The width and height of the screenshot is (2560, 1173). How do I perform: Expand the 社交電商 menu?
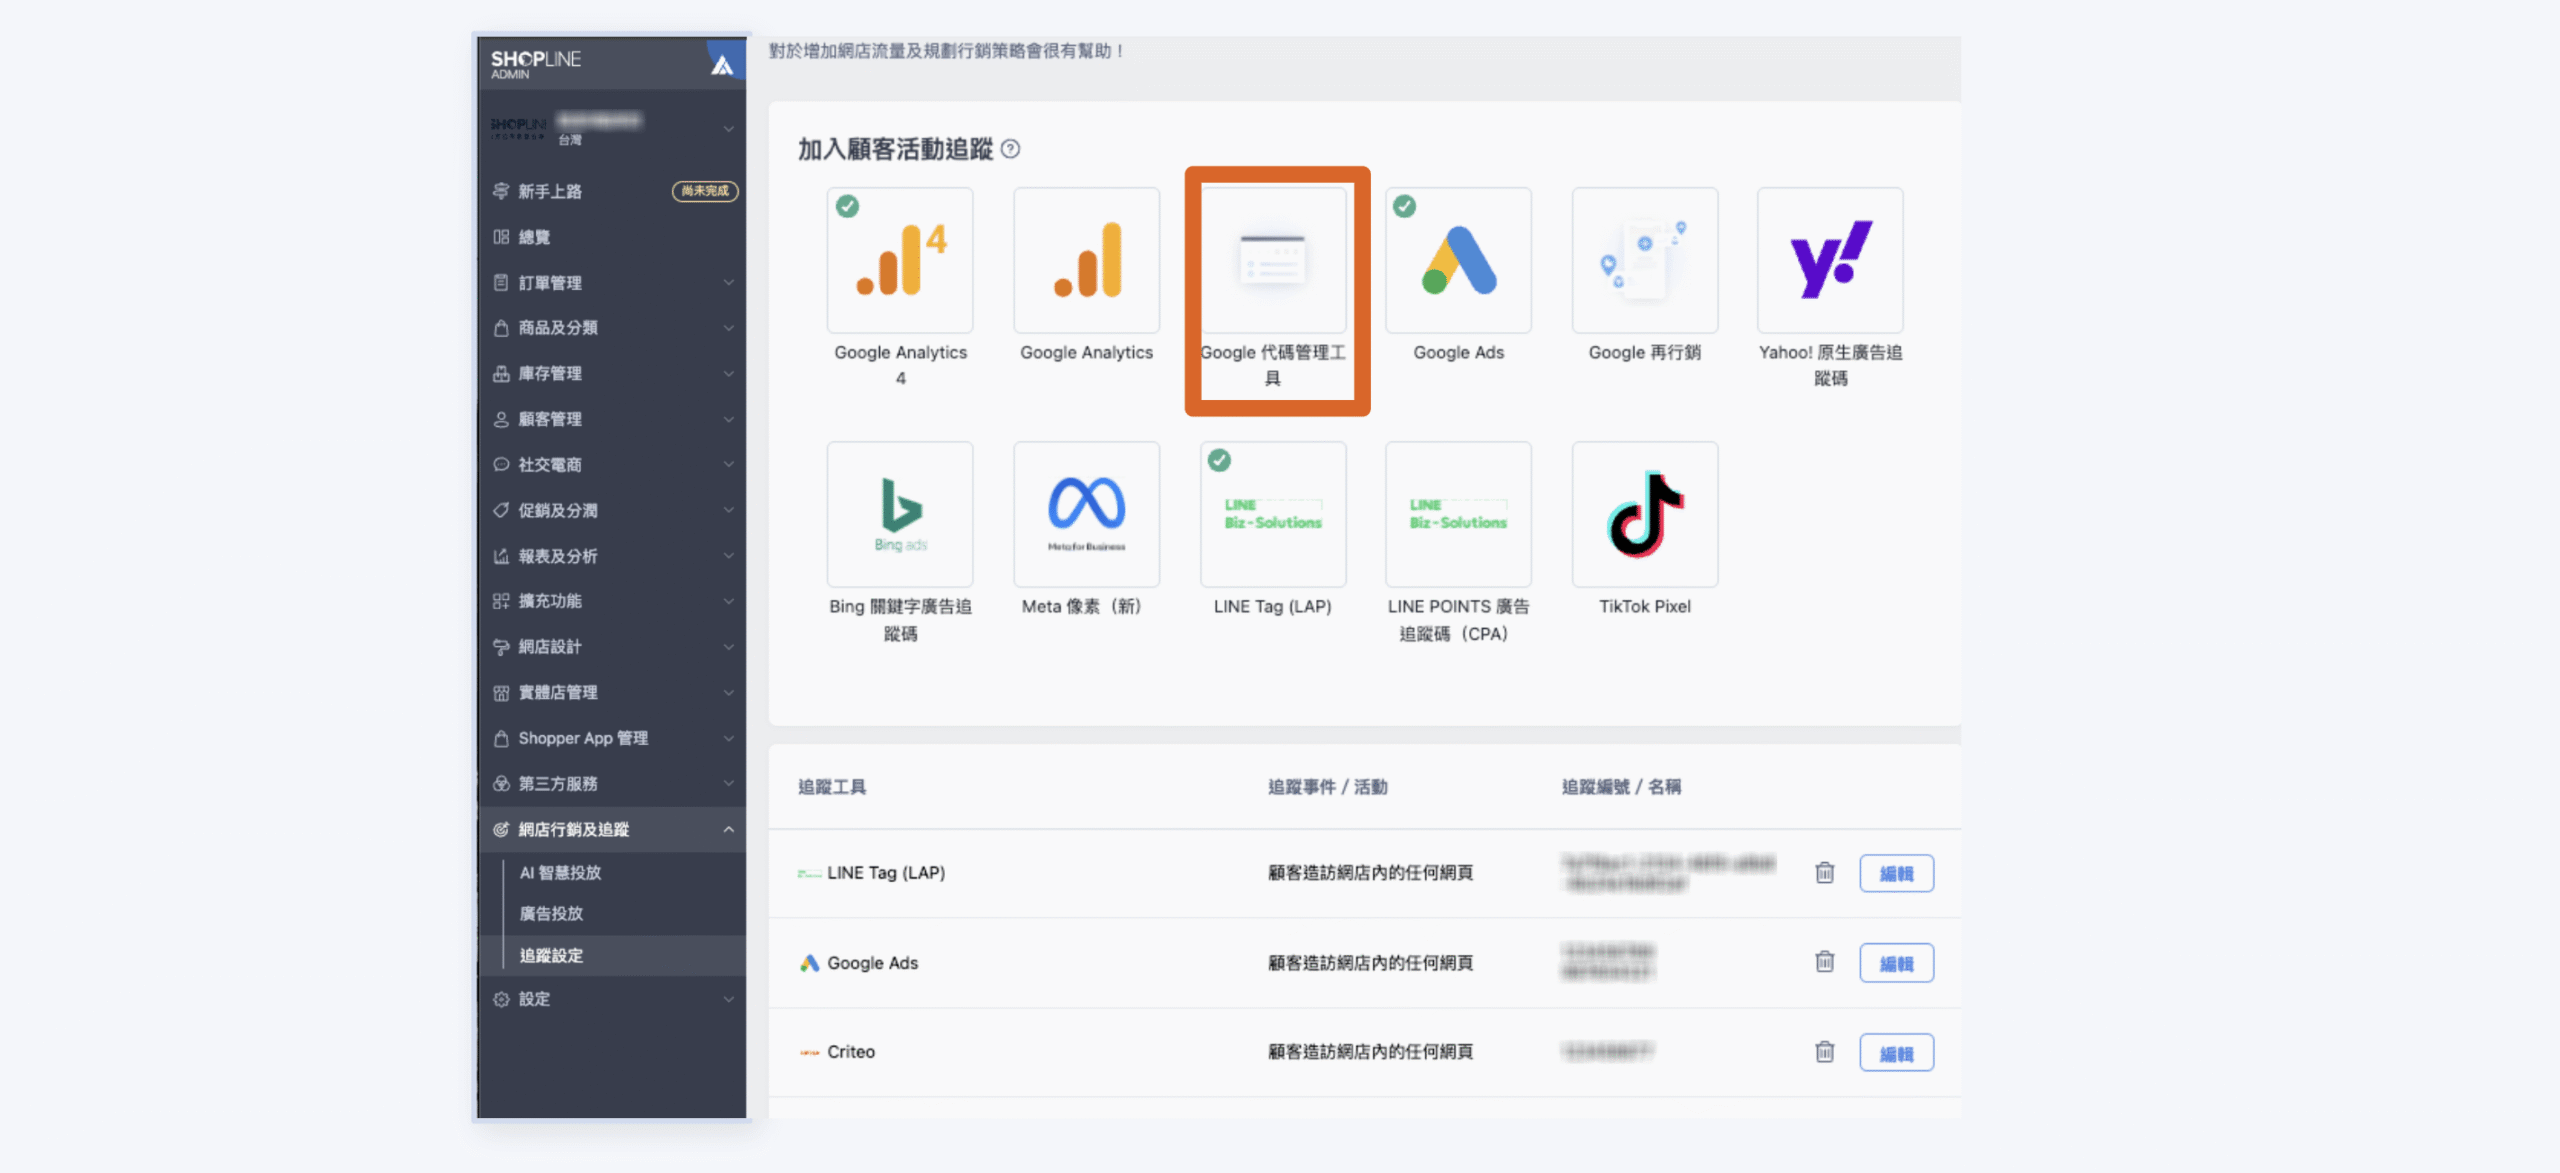611,465
